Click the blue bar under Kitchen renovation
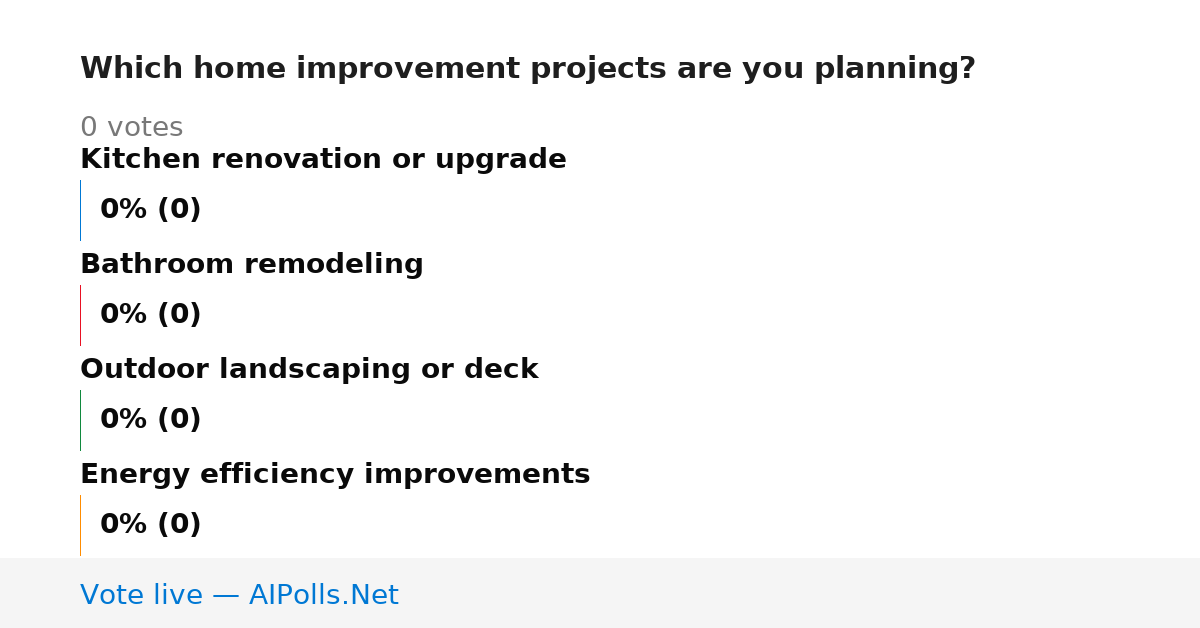This screenshot has width=1200, height=628. click(80, 210)
